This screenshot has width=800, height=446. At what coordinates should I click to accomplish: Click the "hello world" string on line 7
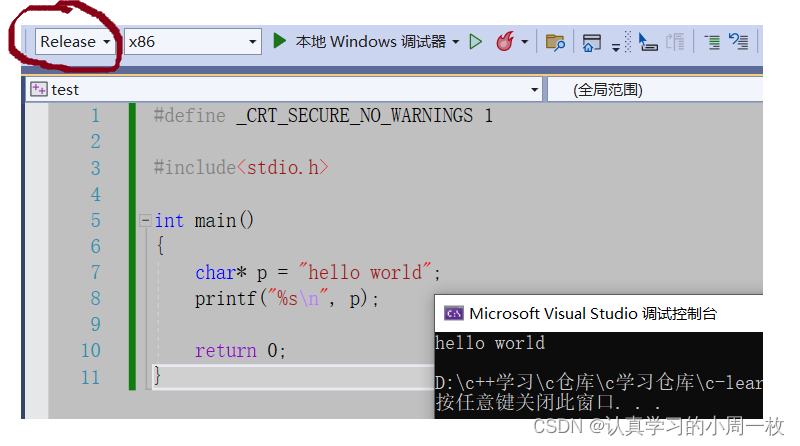point(369,272)
